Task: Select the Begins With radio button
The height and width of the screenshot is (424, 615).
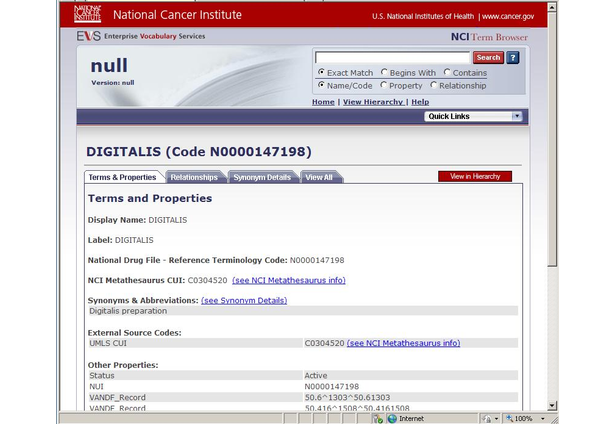Action: coord(384,72)
